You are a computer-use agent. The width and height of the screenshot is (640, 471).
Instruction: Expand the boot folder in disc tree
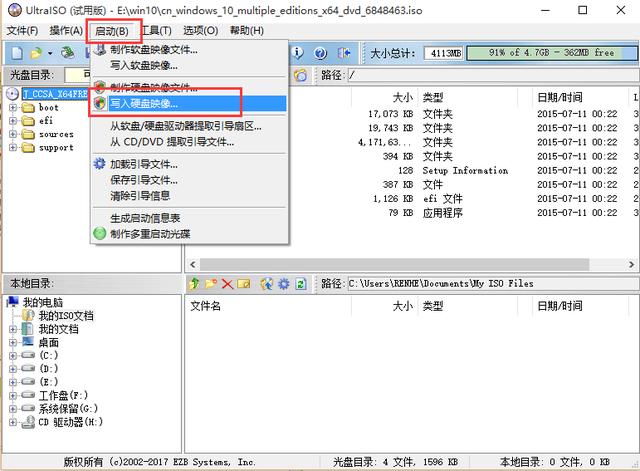click(x=13, y=108)
